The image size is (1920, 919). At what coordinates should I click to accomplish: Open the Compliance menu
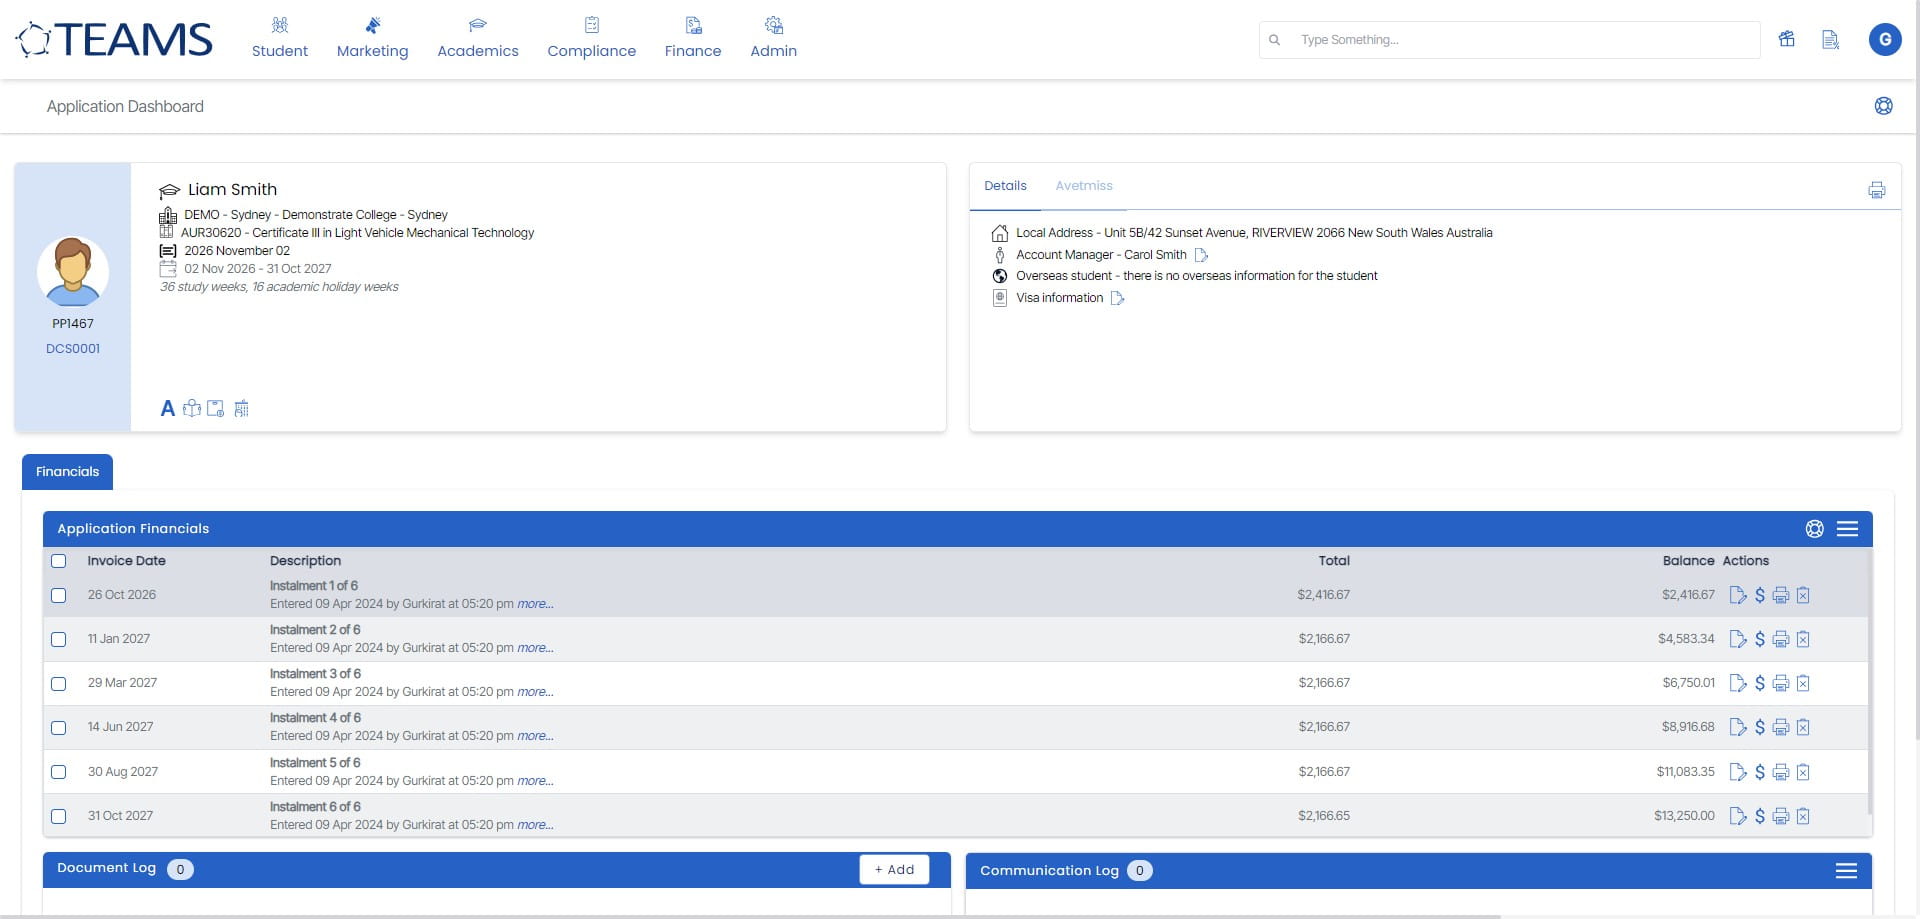[x=591, y=38]
